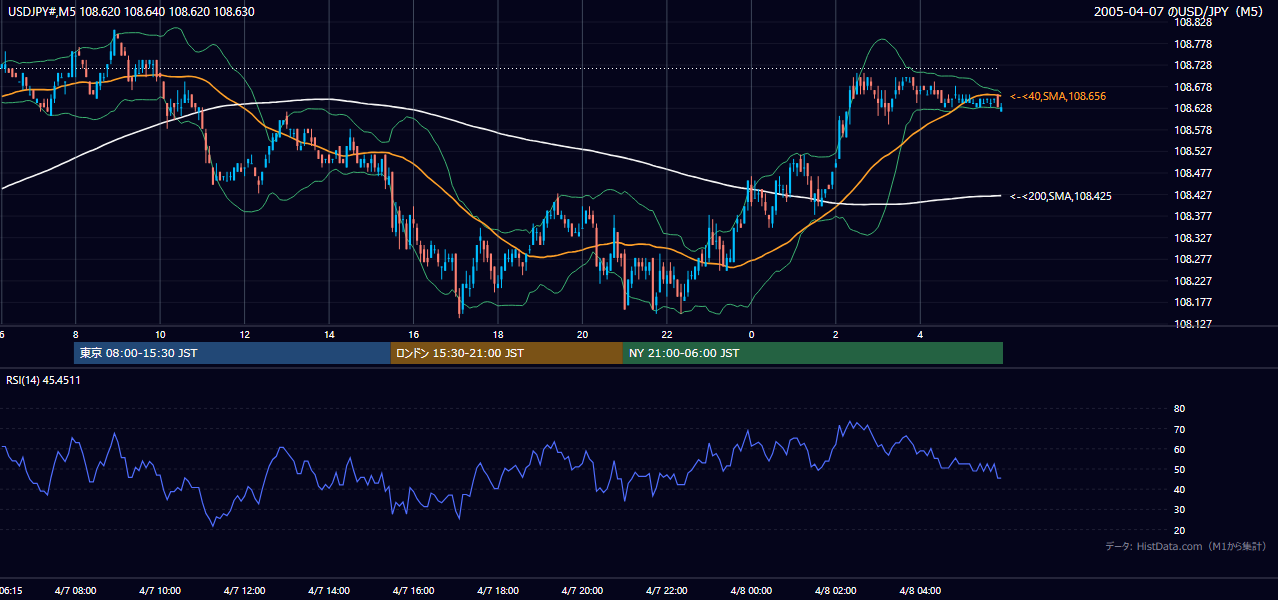Click the 4/7 10:00 time axis label
This screenshot has height=600, width=1278.
pos(160,591)
